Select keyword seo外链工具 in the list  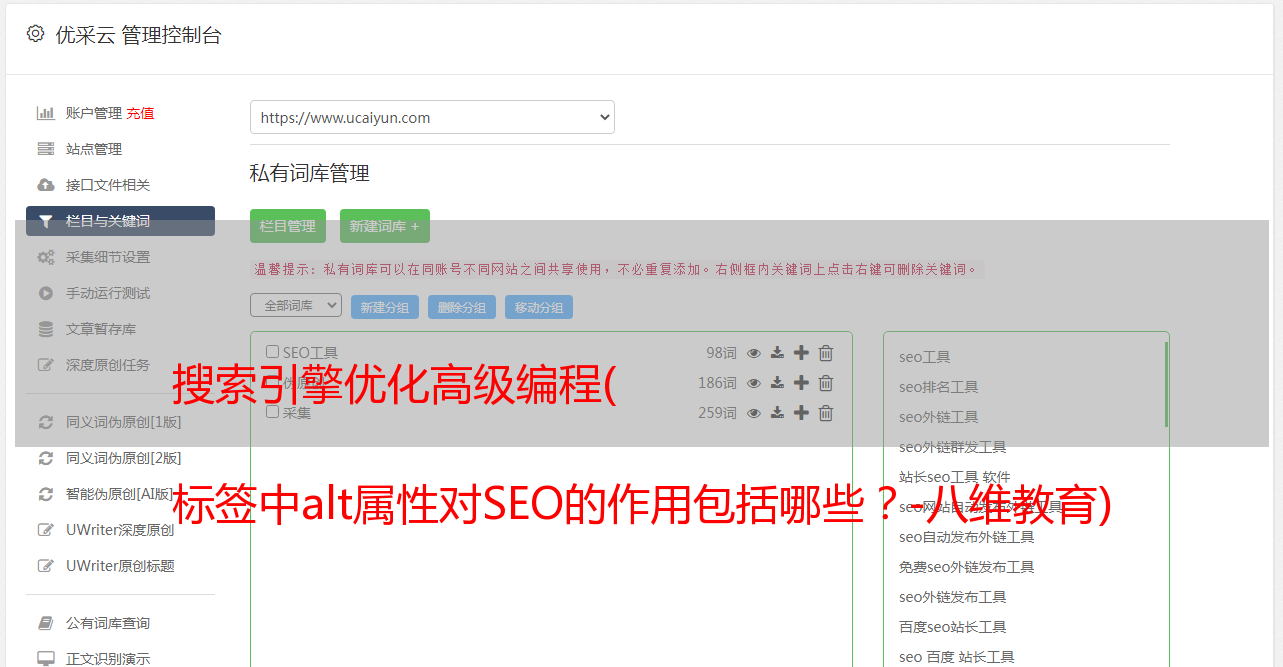point(938,417)
